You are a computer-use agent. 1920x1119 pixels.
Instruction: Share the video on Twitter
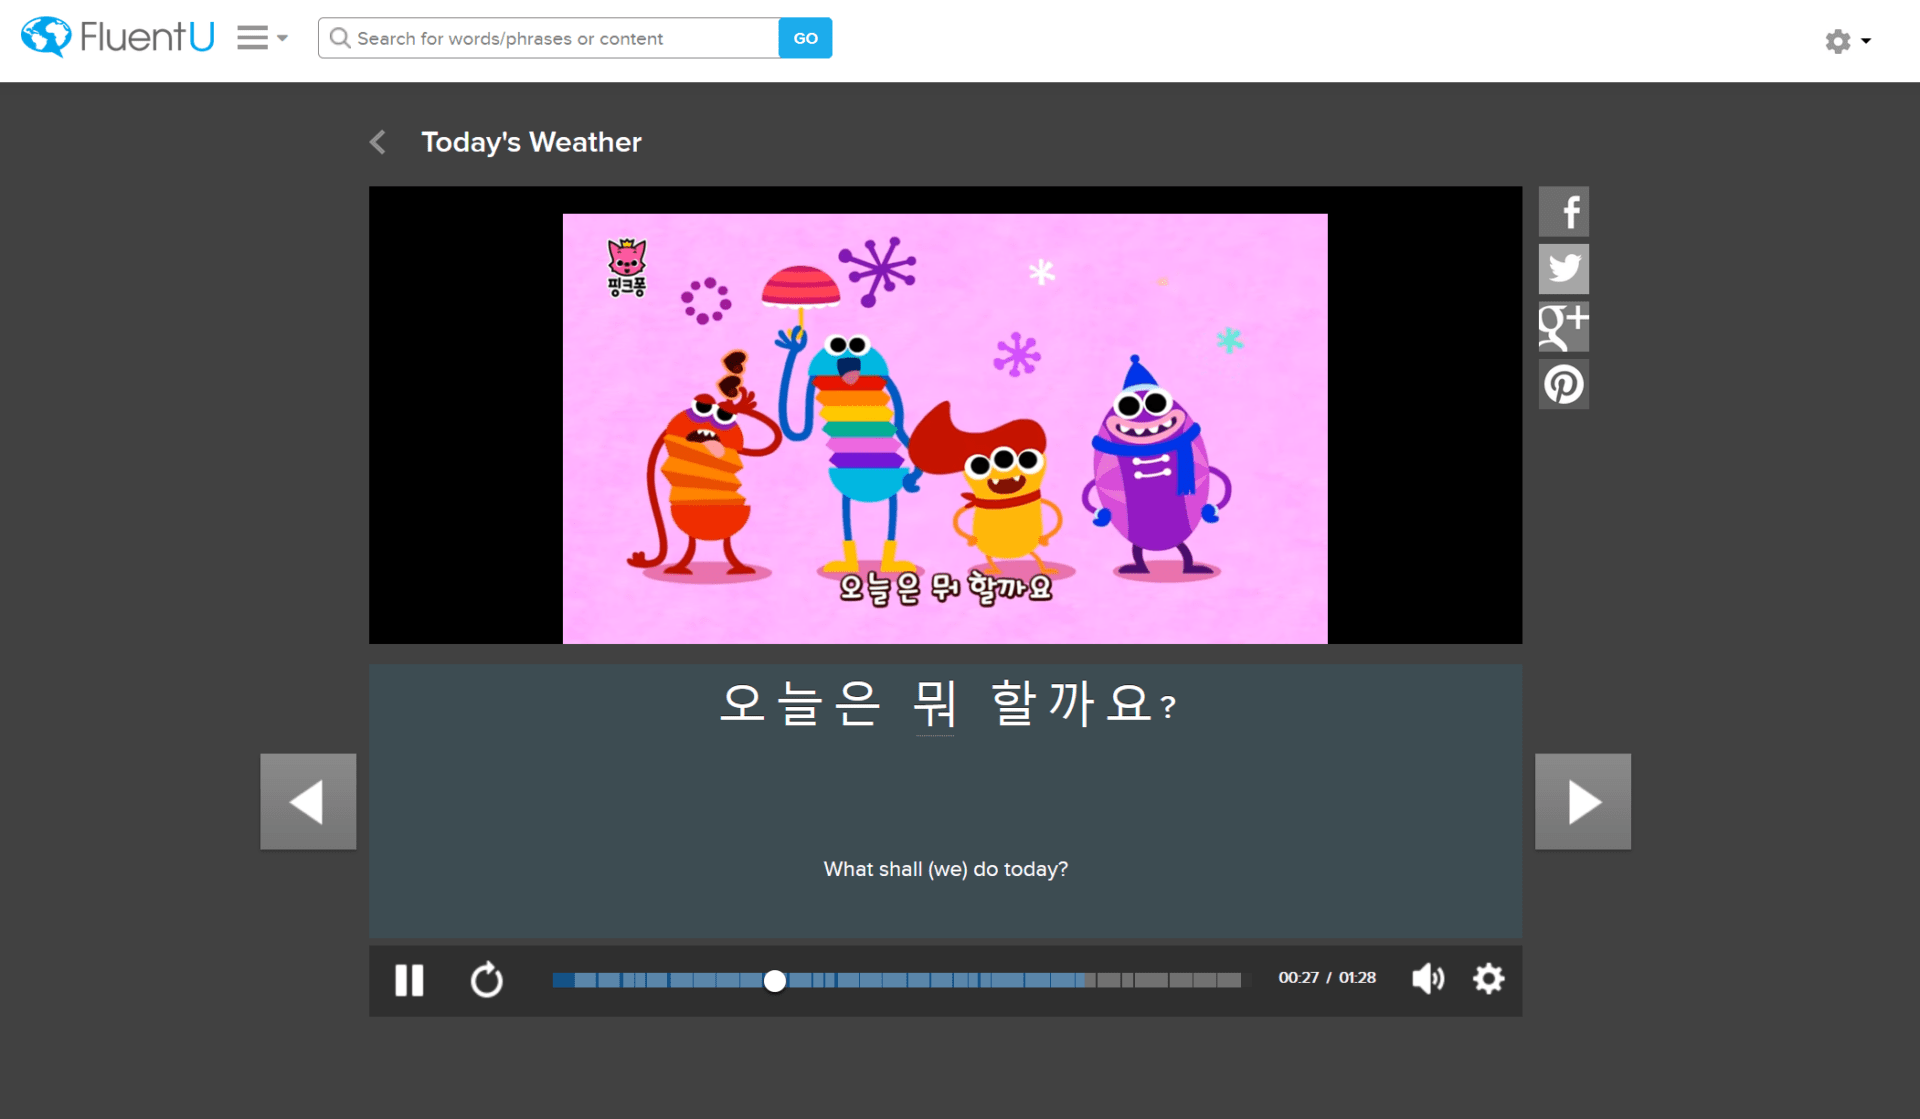(x=1564, y=268)
